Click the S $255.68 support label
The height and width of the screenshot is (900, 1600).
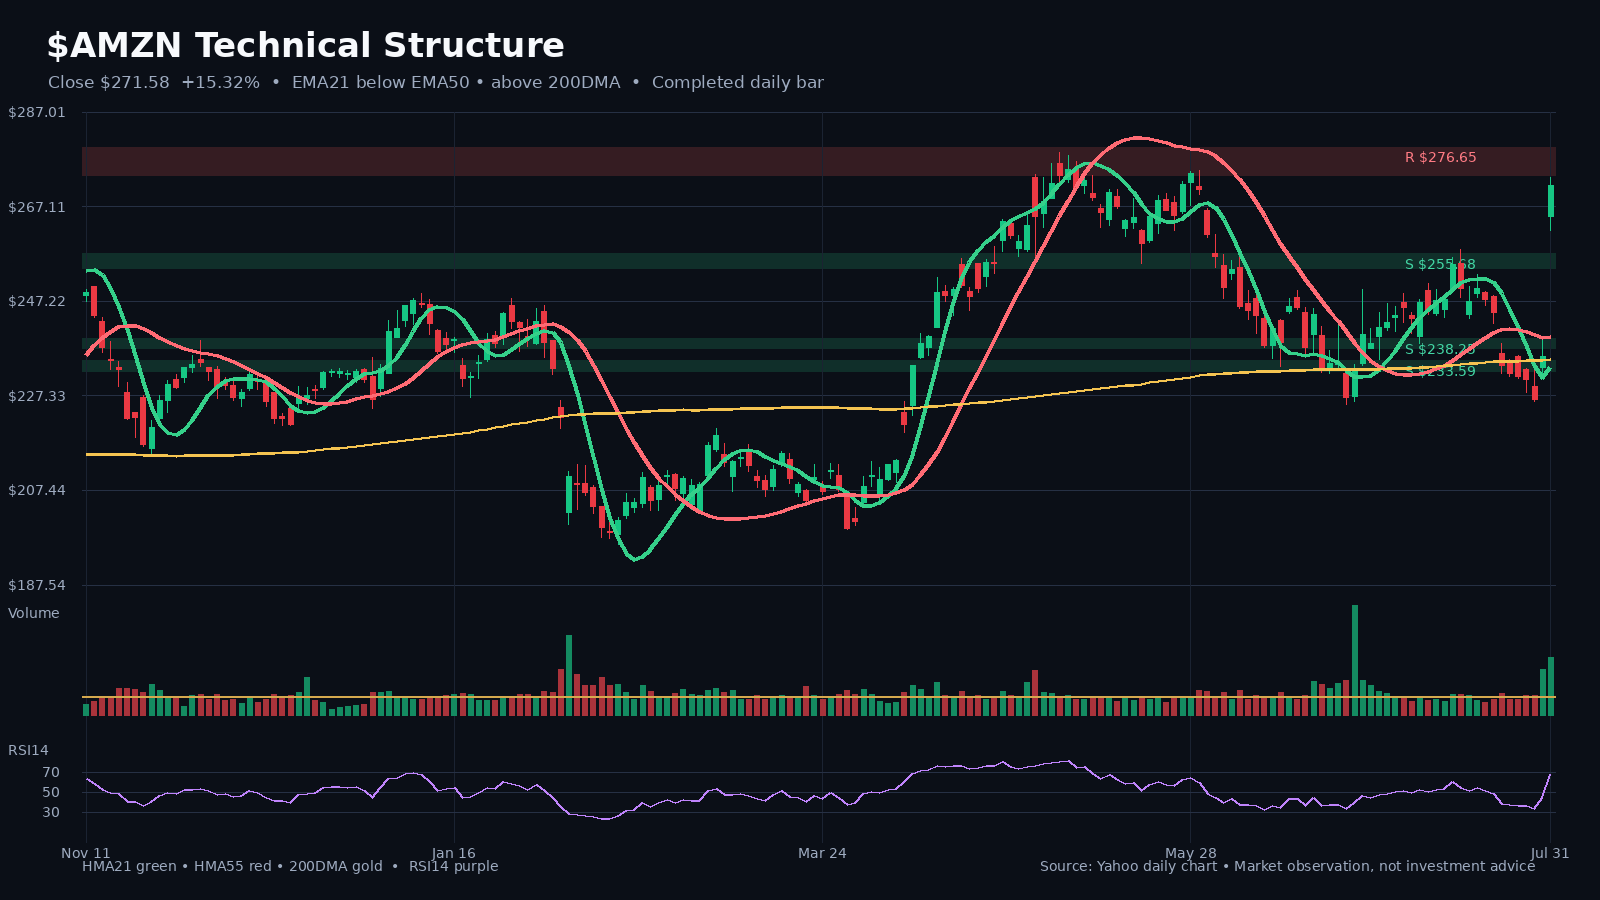(1440, 264)
